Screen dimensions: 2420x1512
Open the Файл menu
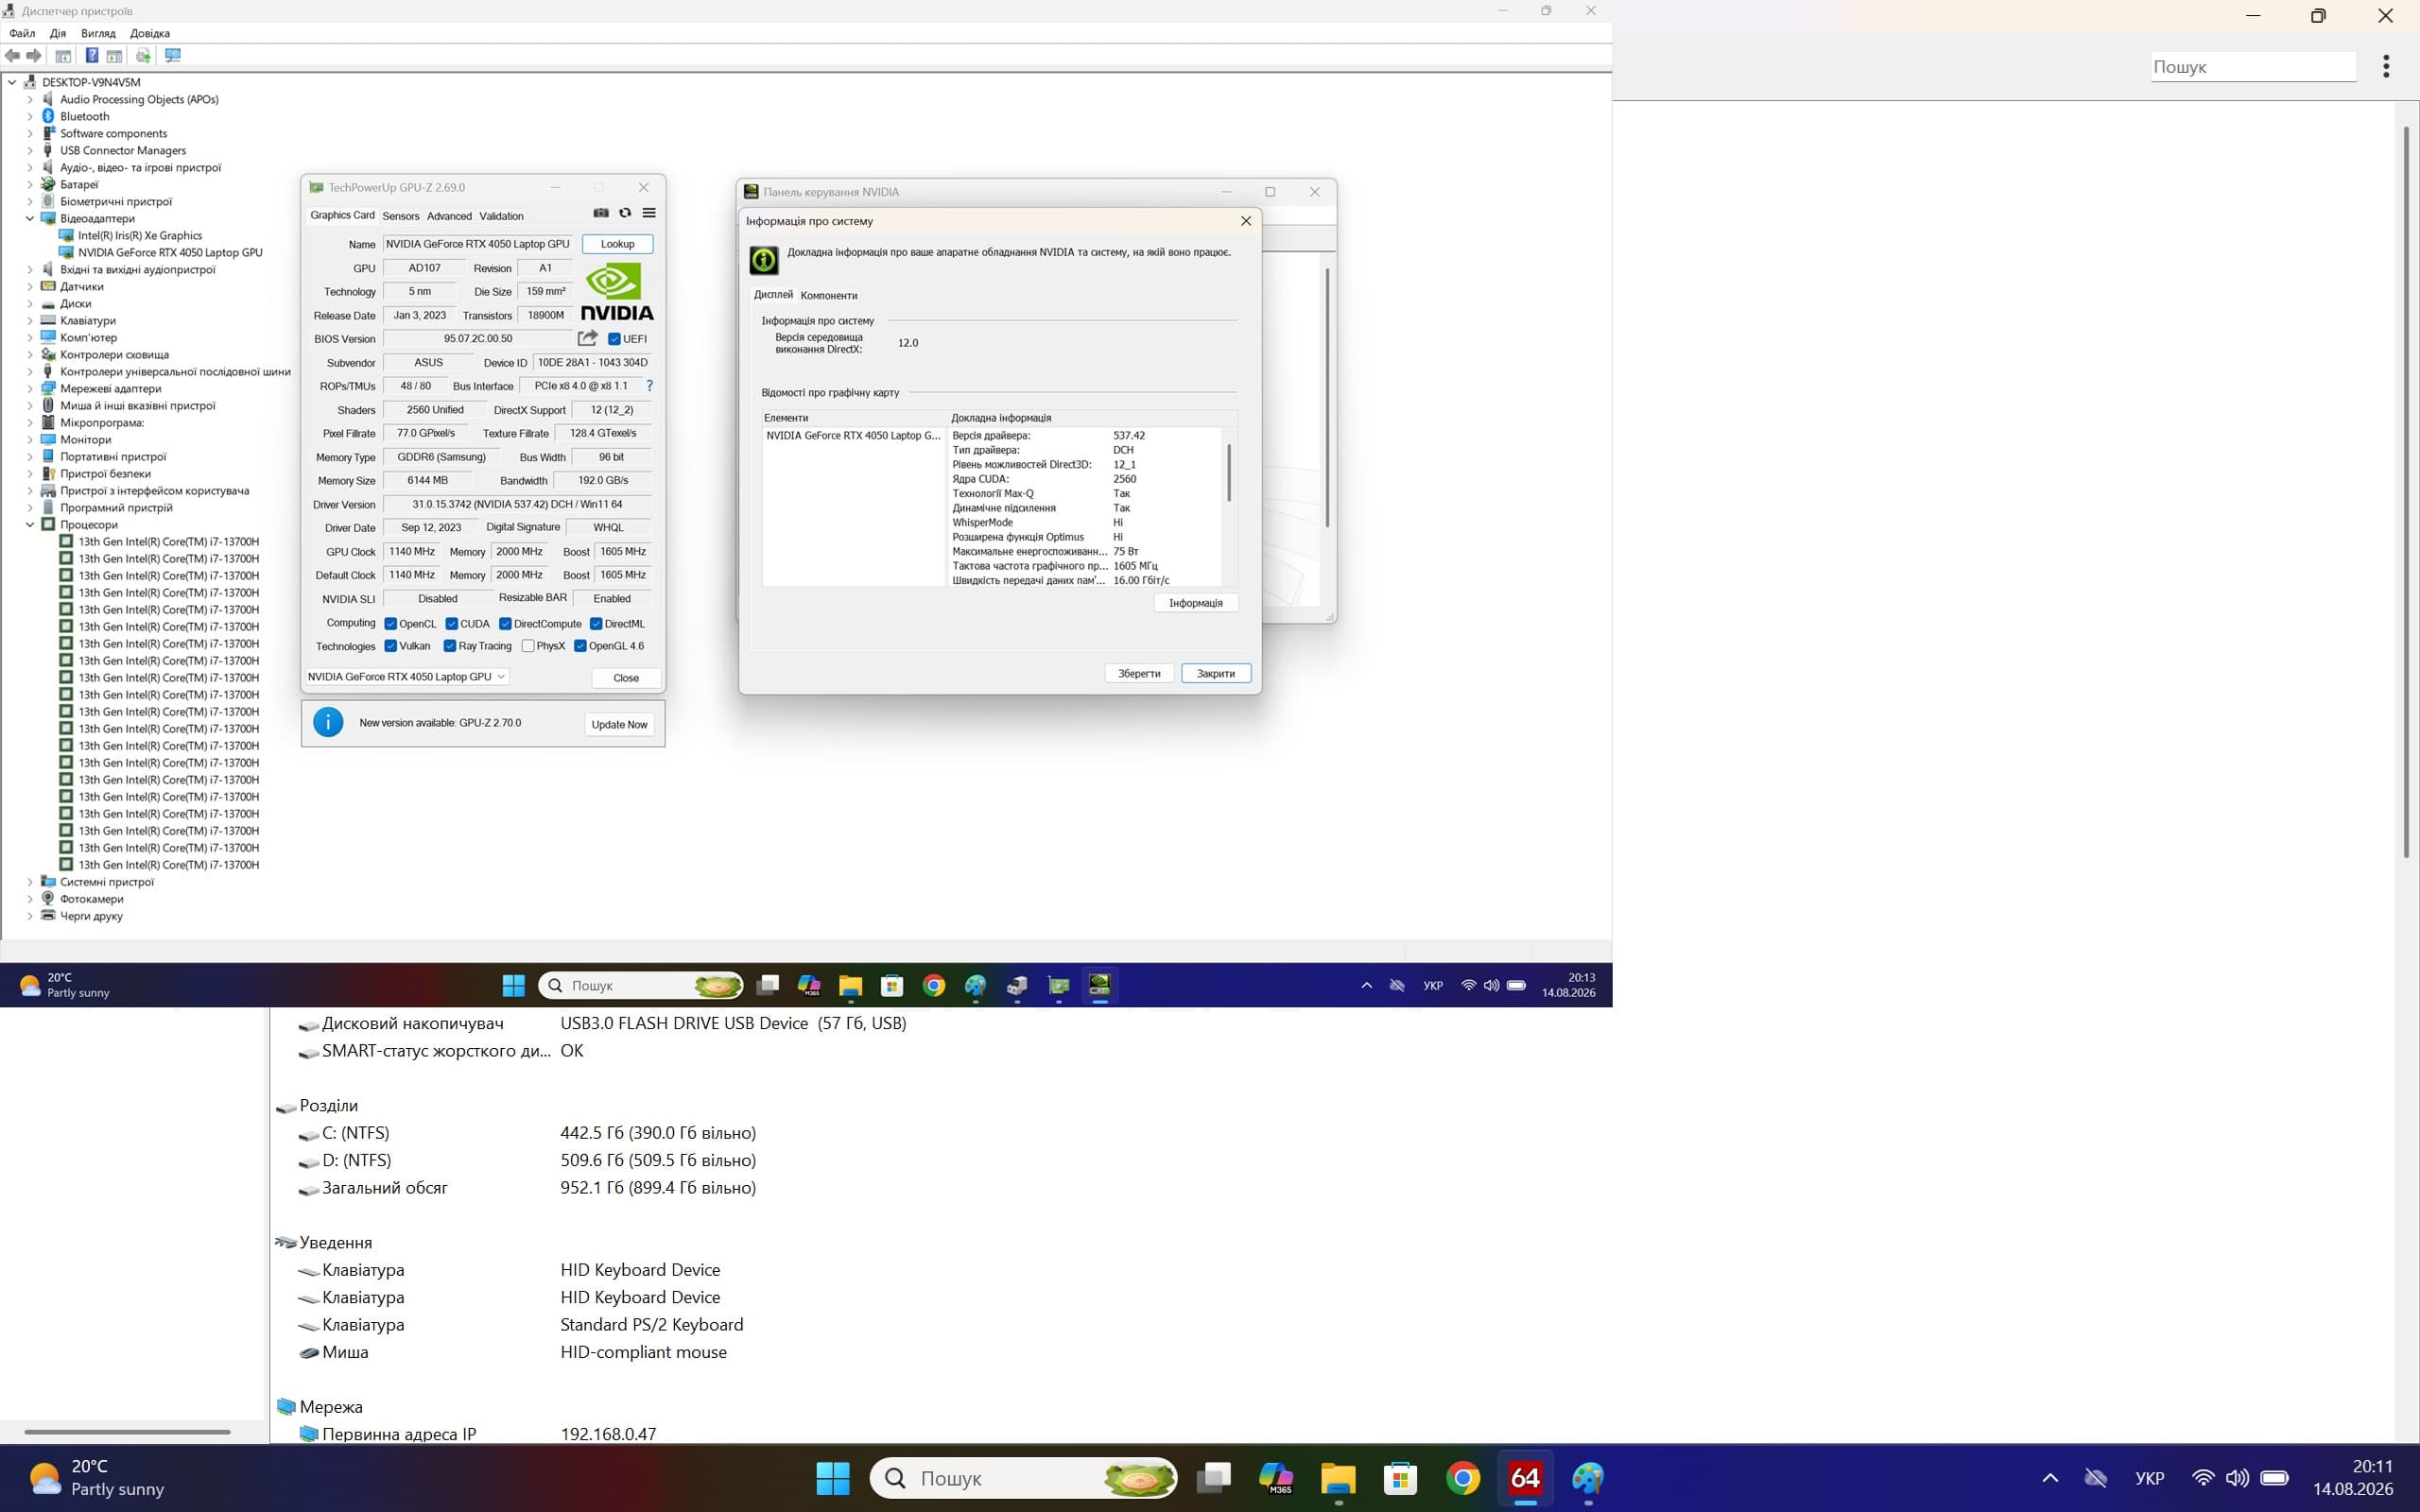tap(22, 33)
